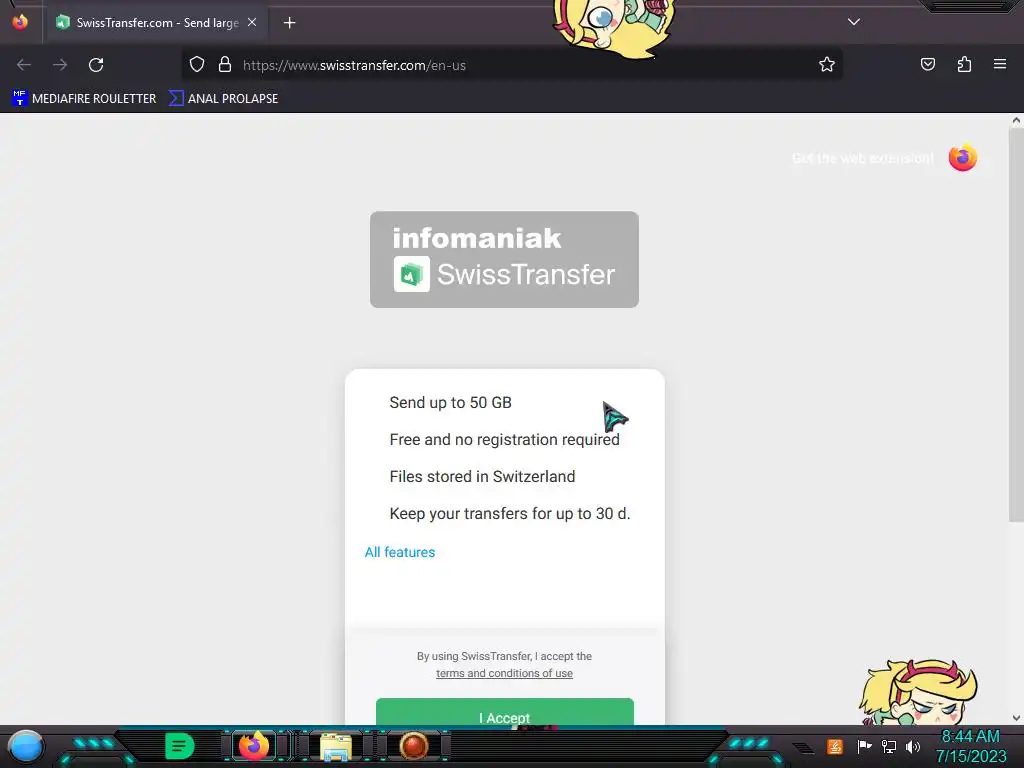Open terms and conditions of use link
This screenshot has width=1024, height=768.
tap(504, 673)
